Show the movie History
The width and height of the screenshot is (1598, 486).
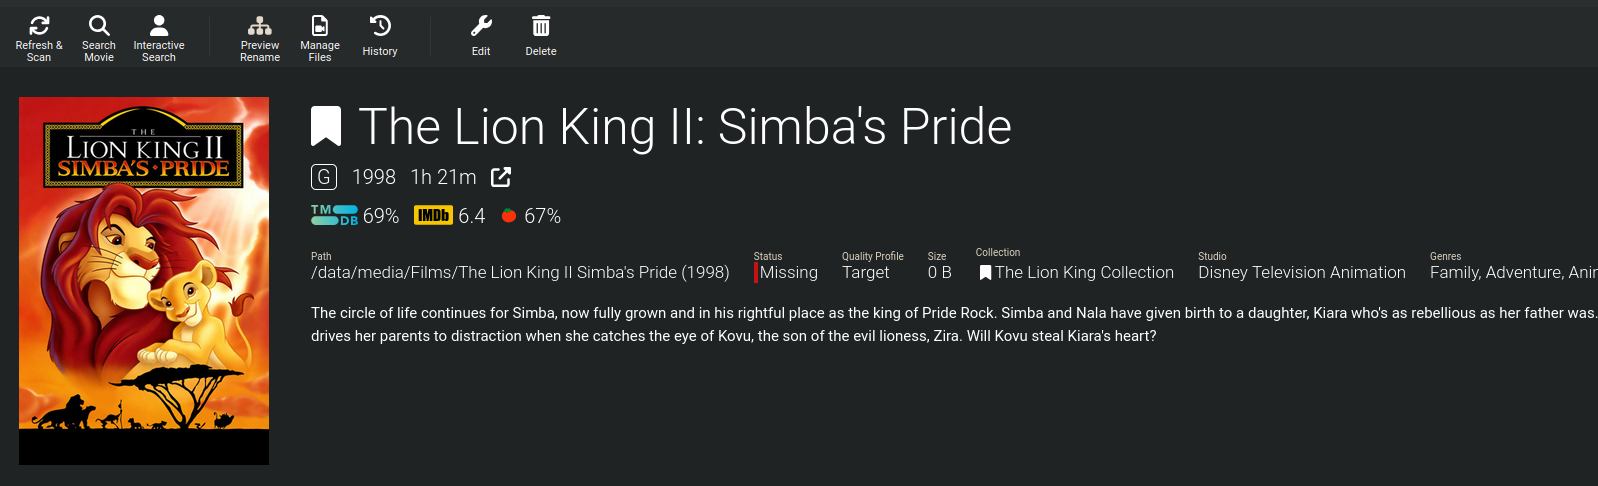point(380,27)
